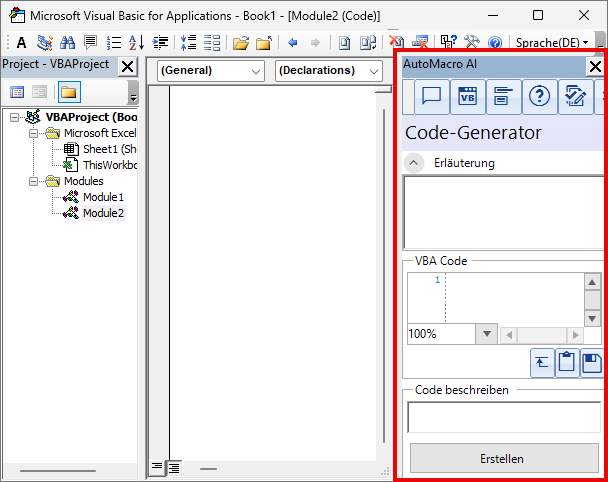Screen dimensions: 608x482
Task: Collapse the Erläuterung section
Action: [x=413, y=163]
